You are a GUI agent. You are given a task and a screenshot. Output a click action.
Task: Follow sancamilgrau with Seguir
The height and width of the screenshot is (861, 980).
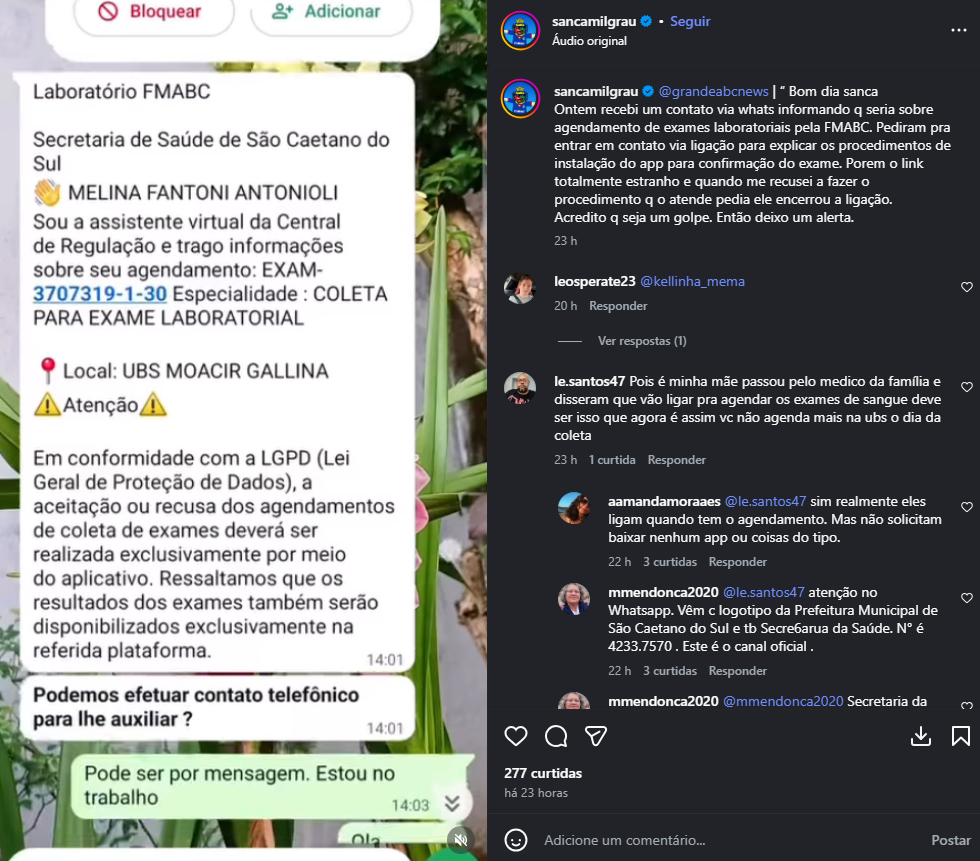coord(690,21)
